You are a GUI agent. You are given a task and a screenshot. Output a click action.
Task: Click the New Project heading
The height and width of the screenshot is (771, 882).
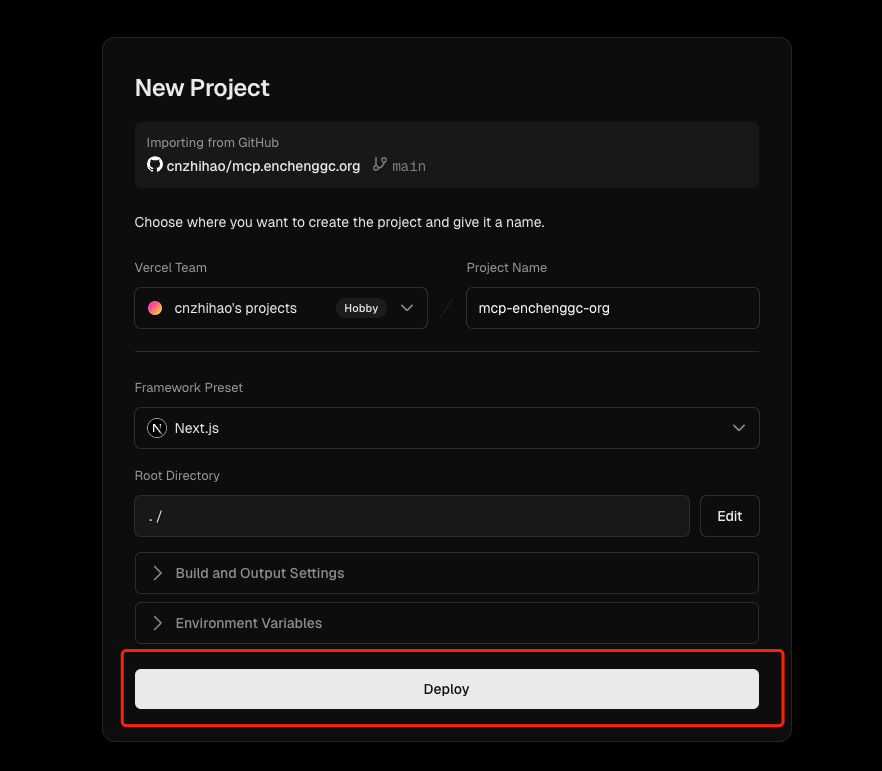[202, 88]
